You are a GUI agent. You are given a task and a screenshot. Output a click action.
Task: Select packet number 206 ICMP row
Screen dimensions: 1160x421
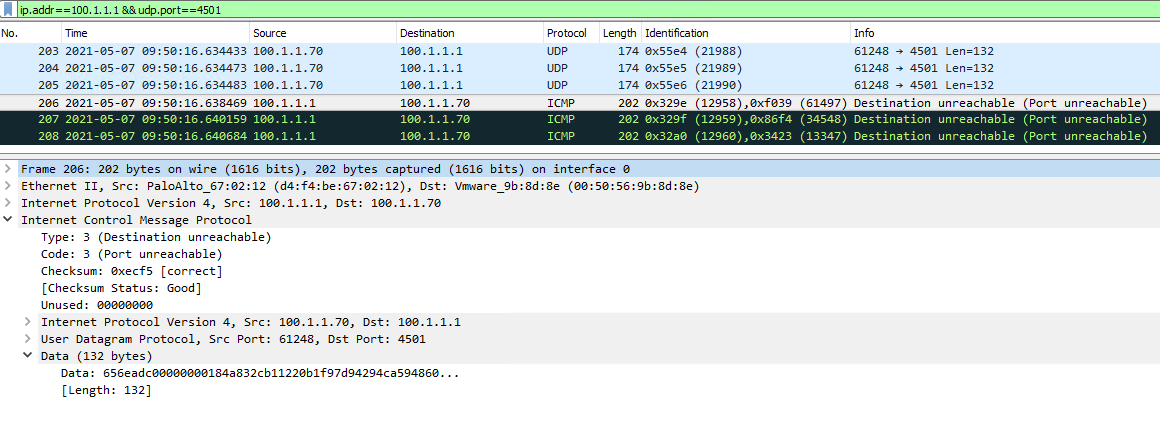[580, 103]
